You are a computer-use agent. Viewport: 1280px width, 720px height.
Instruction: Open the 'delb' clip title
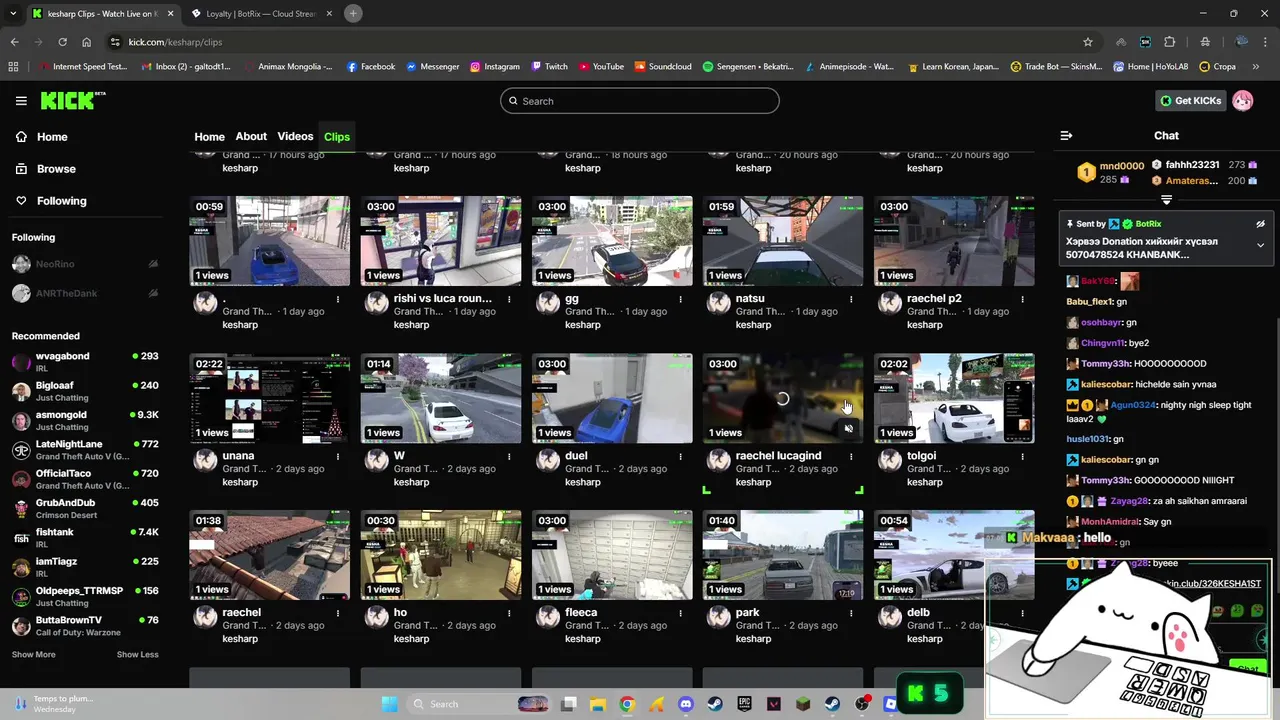click(x=918, y=612)
